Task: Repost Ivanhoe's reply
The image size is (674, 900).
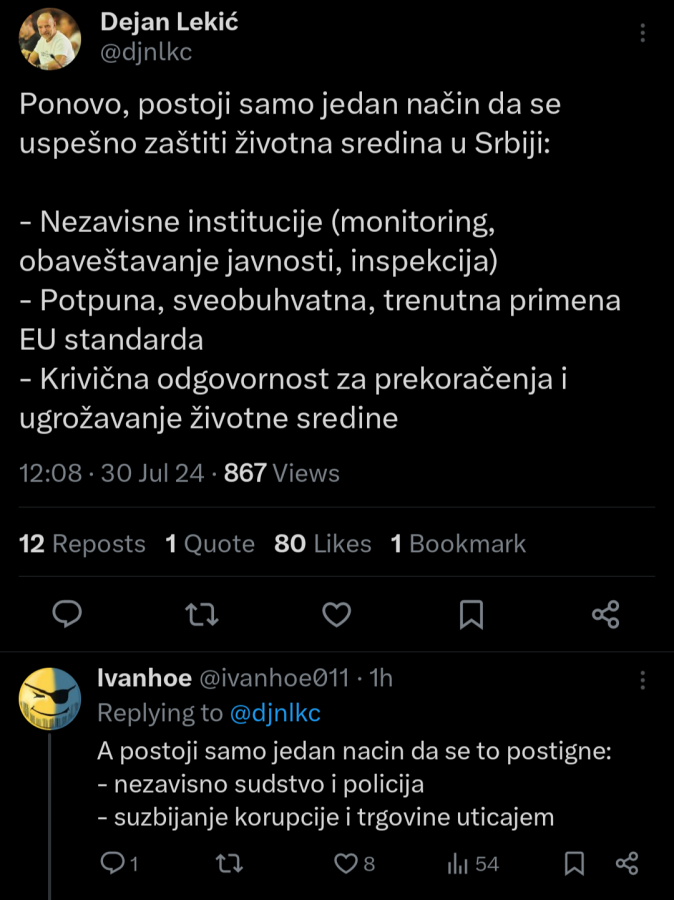Action: [x=229, y=863]
